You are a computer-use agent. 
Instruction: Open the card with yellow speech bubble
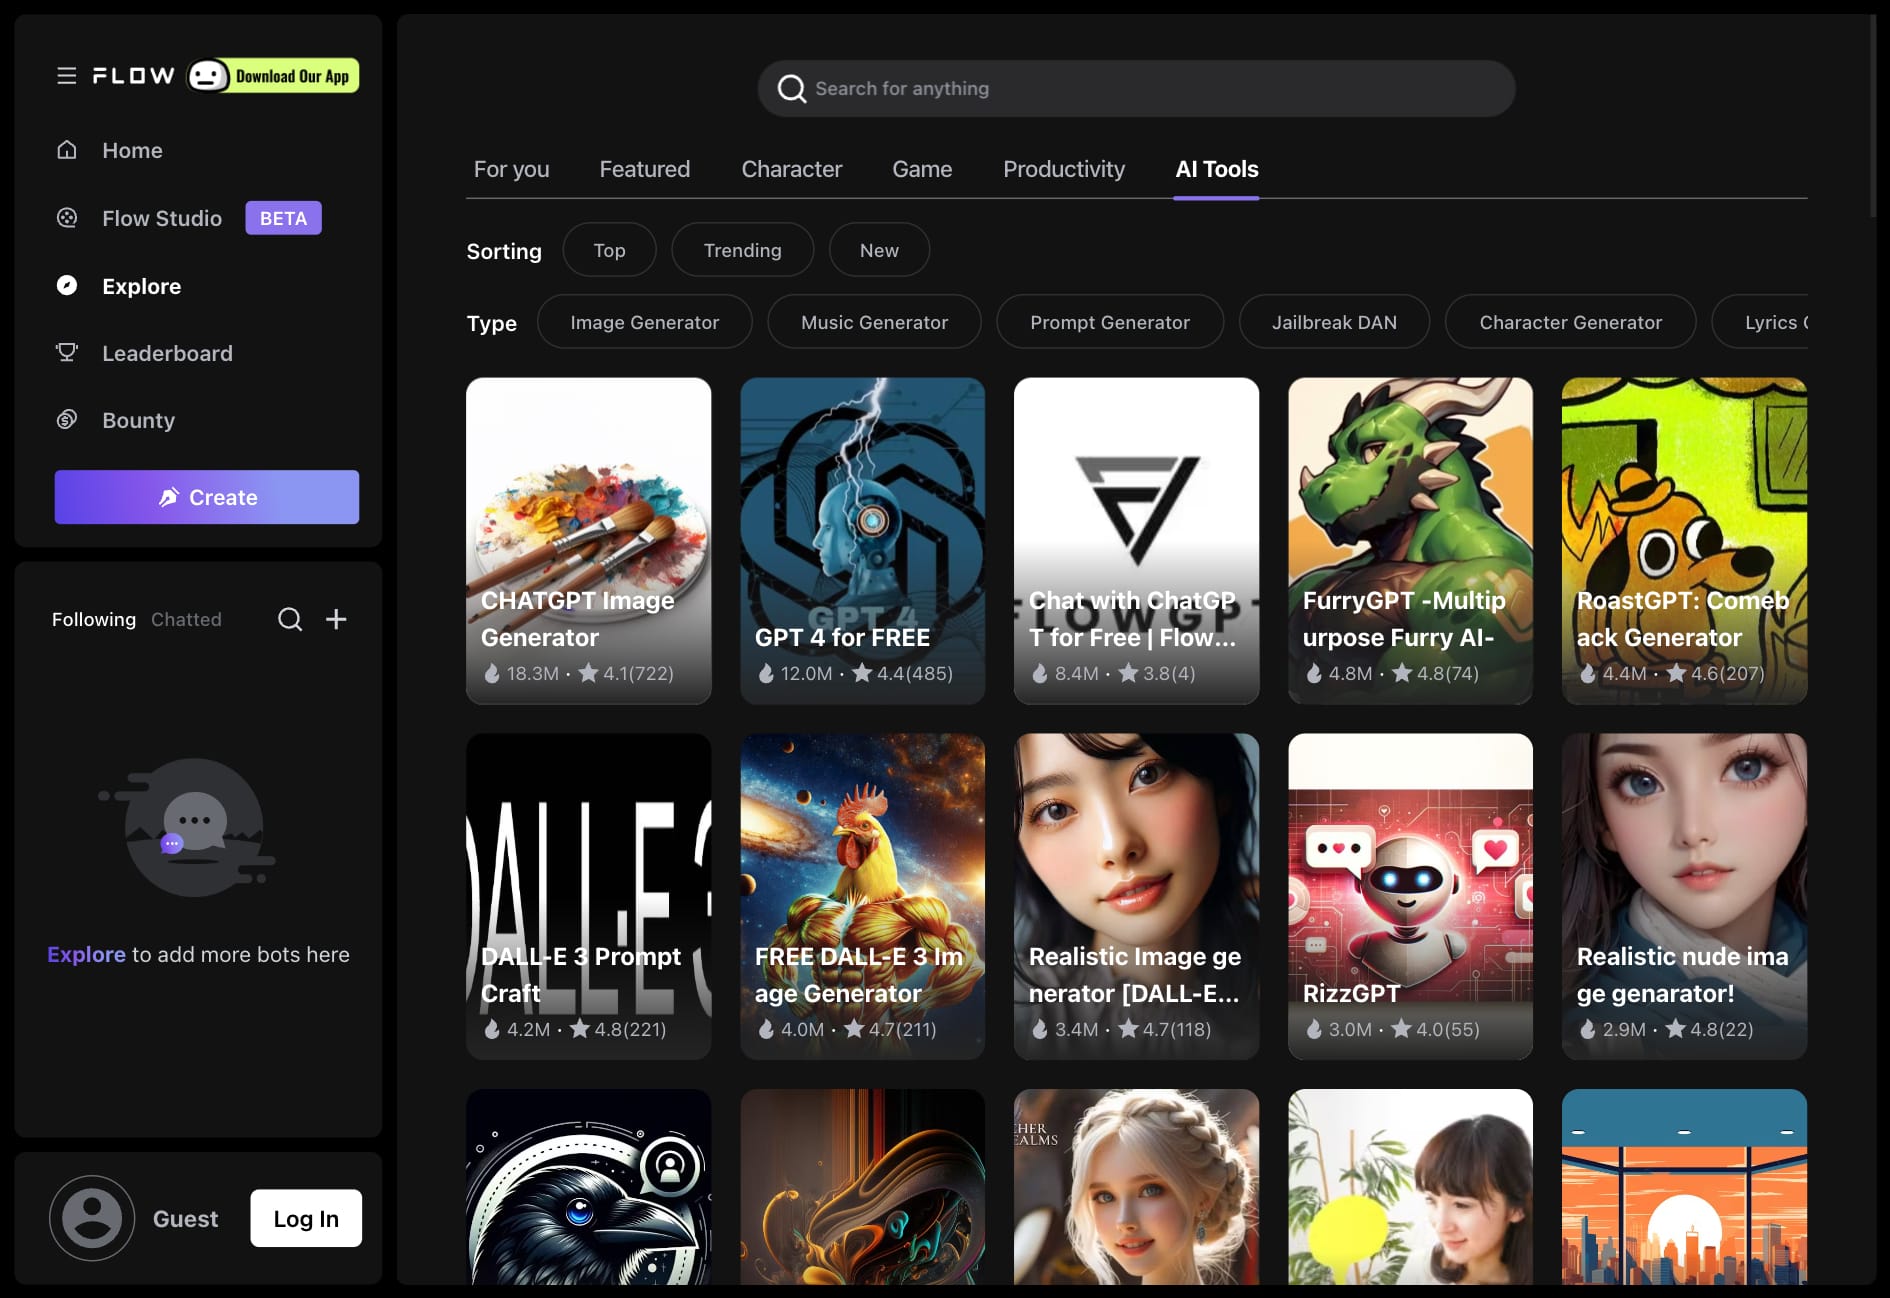[x=1411, y=1187]
